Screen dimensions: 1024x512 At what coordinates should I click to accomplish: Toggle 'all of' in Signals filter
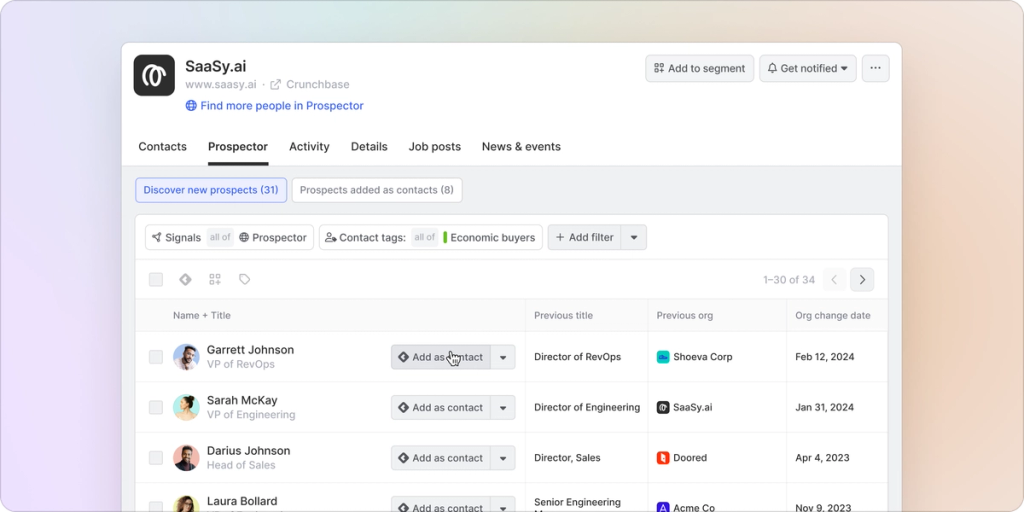pos(220,238)
